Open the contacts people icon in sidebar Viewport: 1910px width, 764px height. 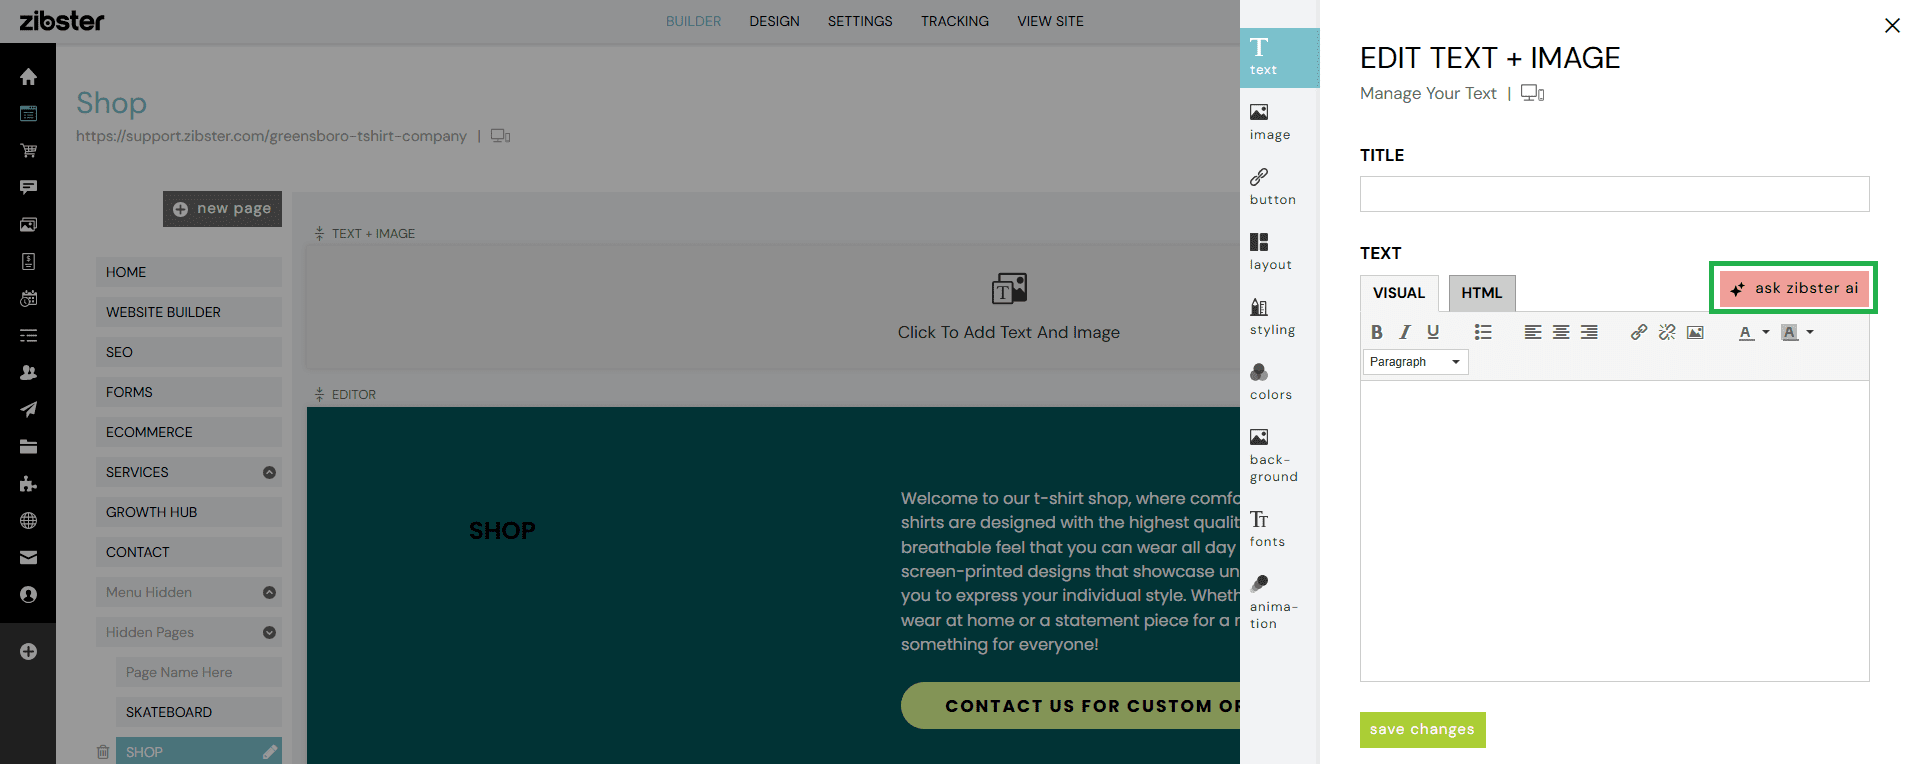(x=28, y=372)
